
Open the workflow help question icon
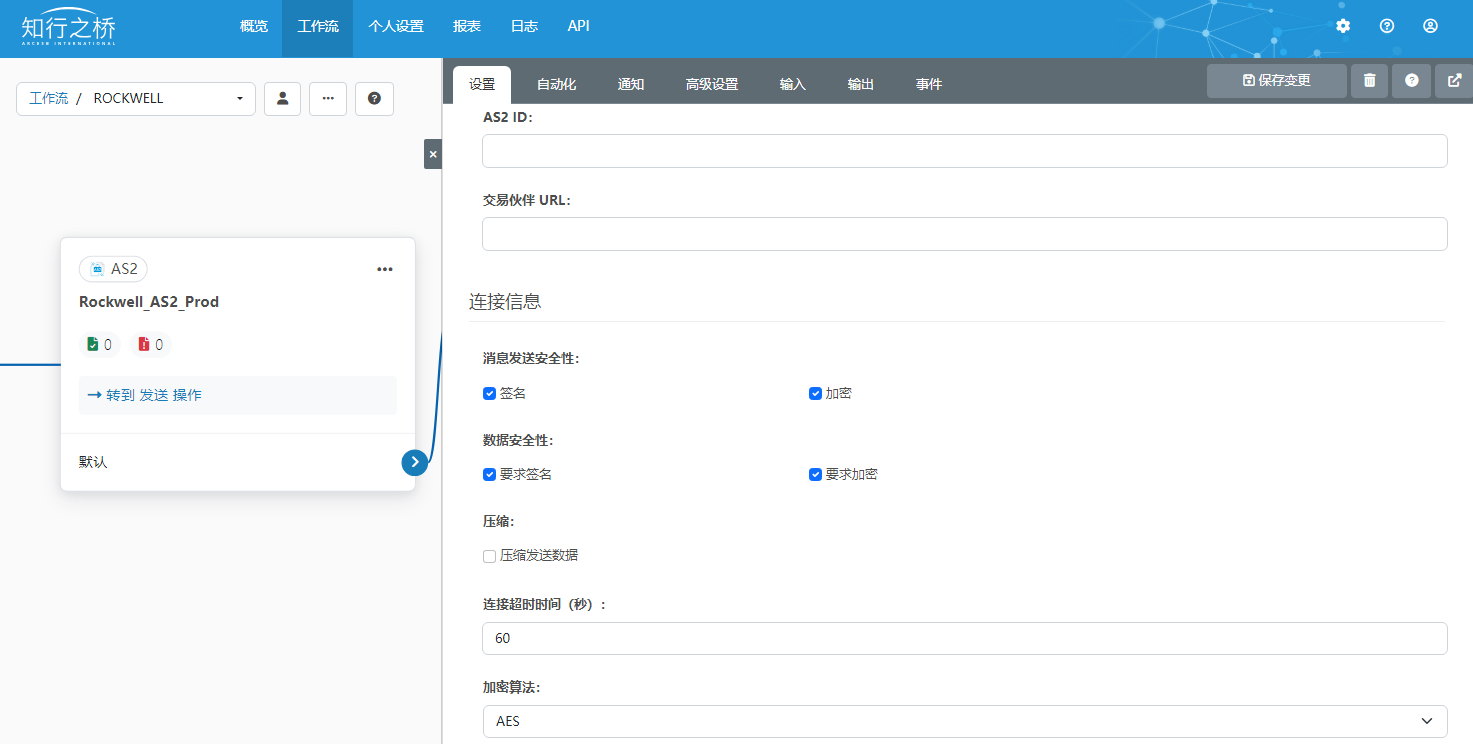pyautogui.click(x=374, y=99)
